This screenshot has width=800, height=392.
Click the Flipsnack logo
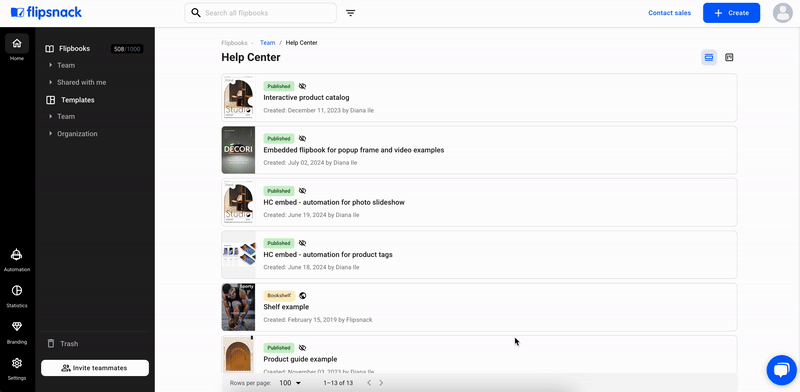[x=46, y=12]
